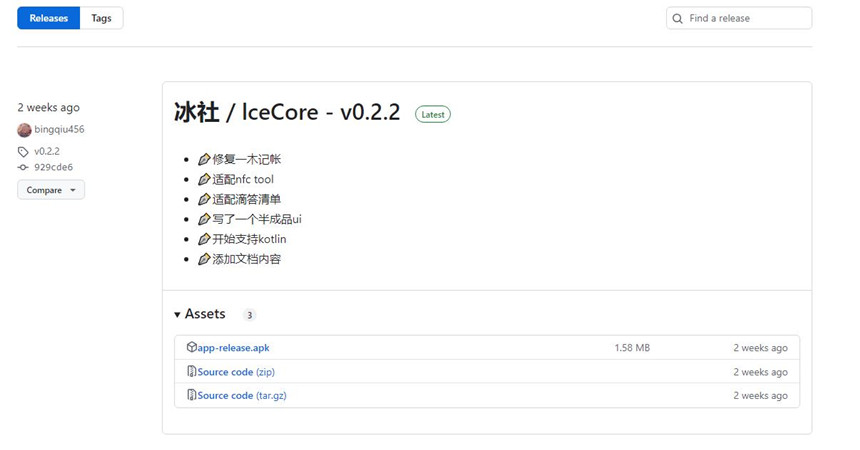Click the commit icon beside 929cde6
The image size is (860, 450).
pos(23,167)
